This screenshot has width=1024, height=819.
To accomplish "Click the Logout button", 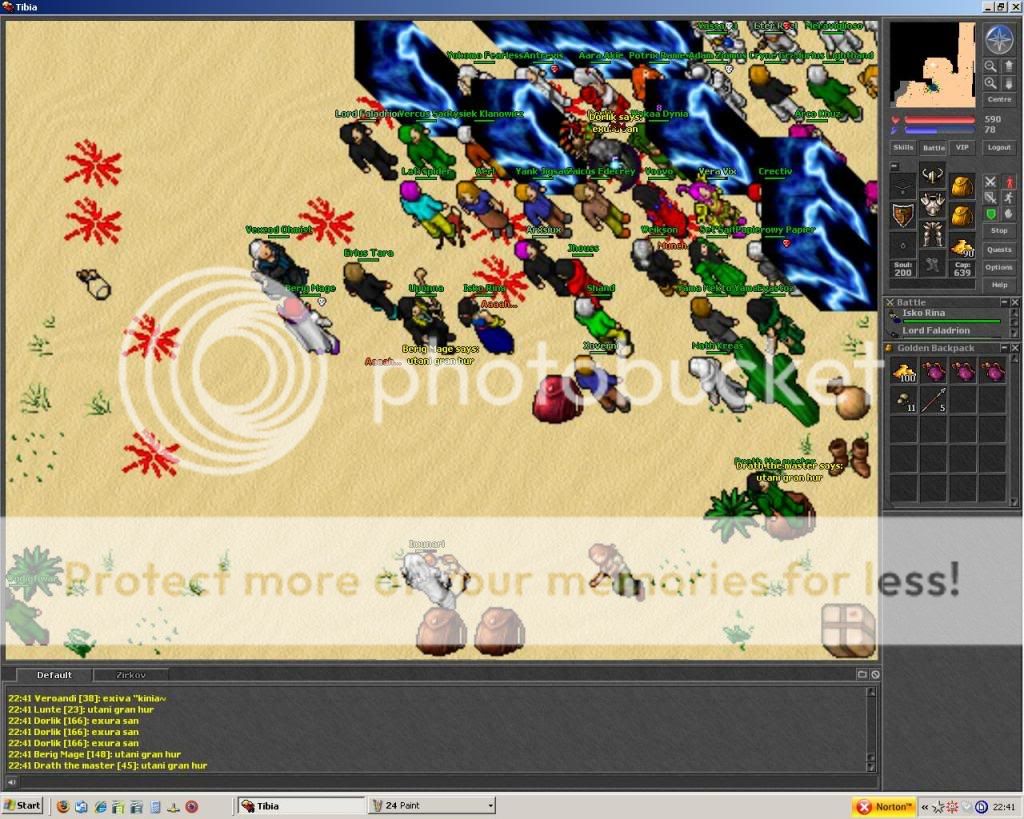I will [999, 148].
